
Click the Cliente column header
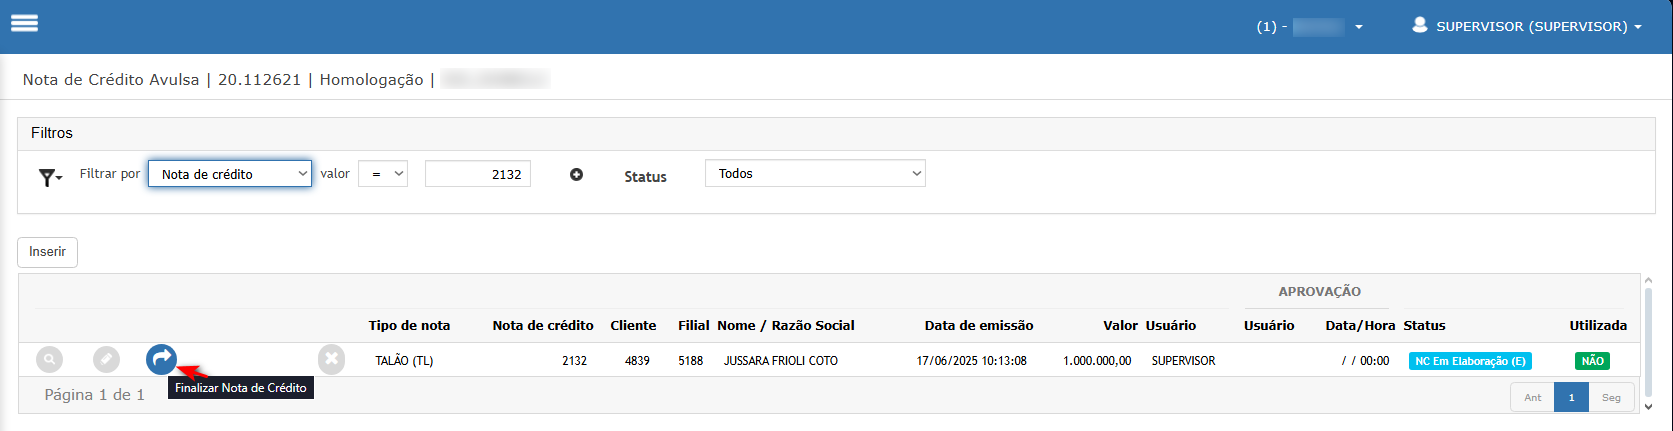coord(633,325)
